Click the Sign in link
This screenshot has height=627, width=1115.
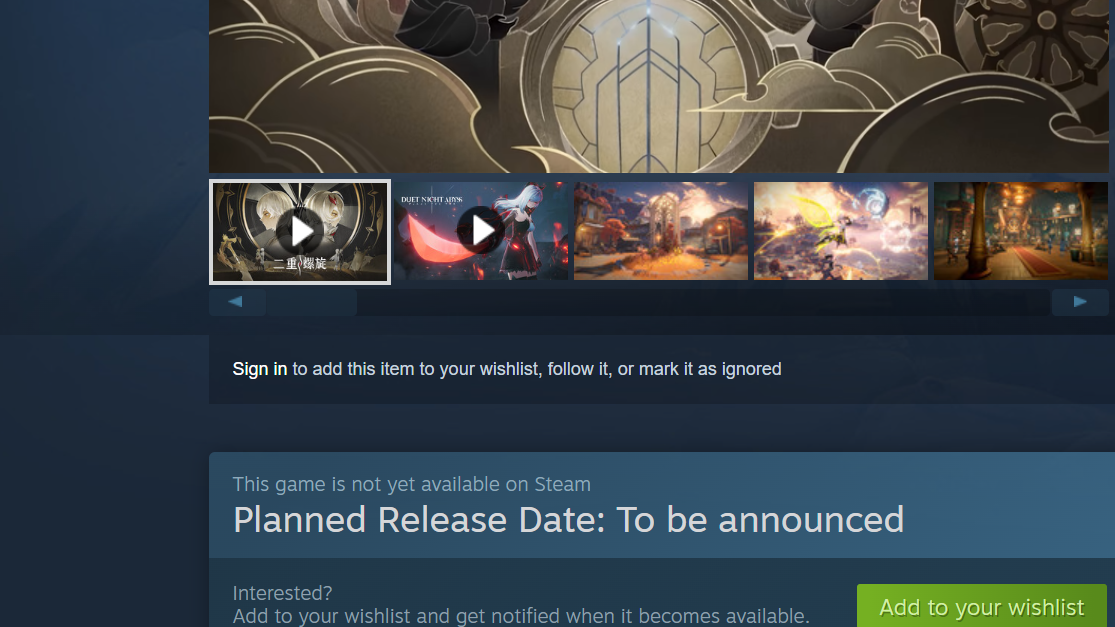(260, 369)
